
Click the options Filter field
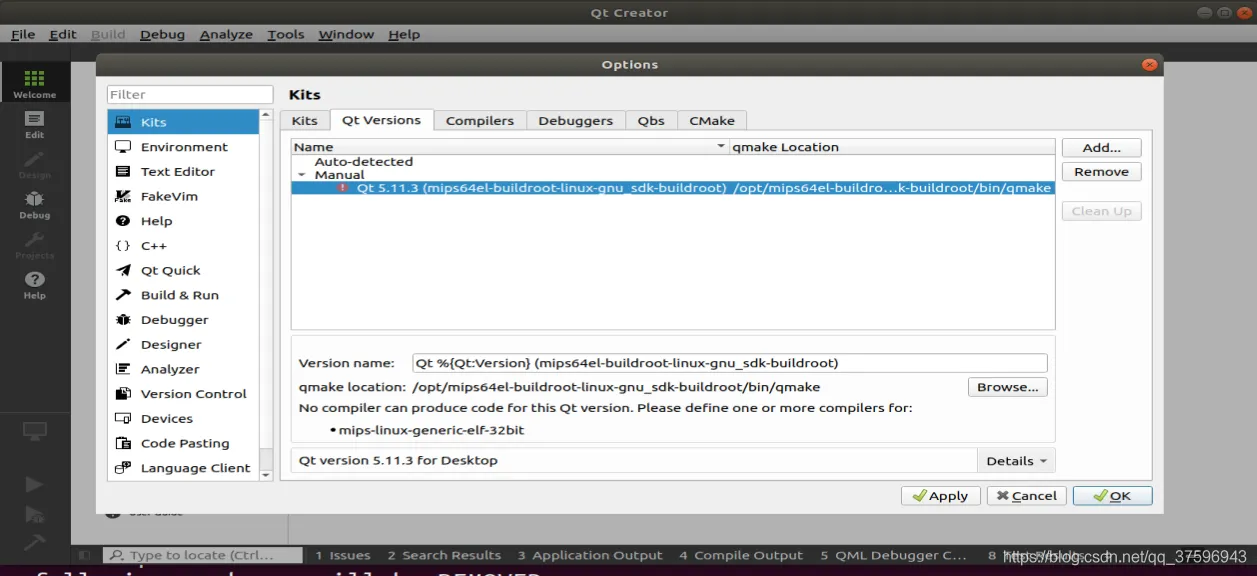[x=190, y=94]
